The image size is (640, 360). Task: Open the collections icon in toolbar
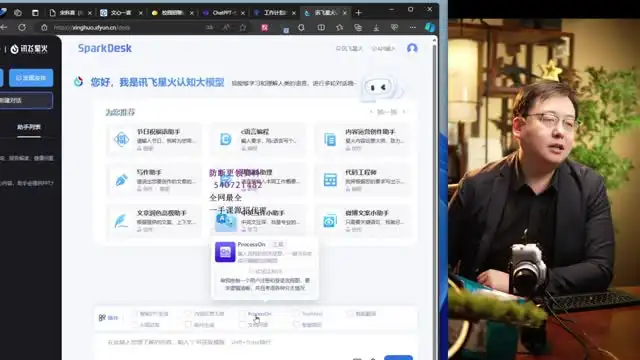pos(358,27)
